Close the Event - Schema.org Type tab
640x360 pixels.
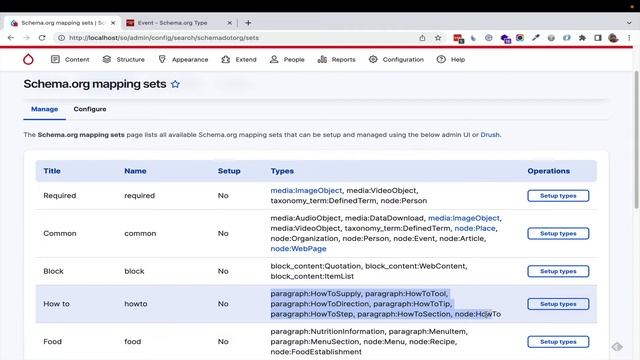(x=229, y=23)
